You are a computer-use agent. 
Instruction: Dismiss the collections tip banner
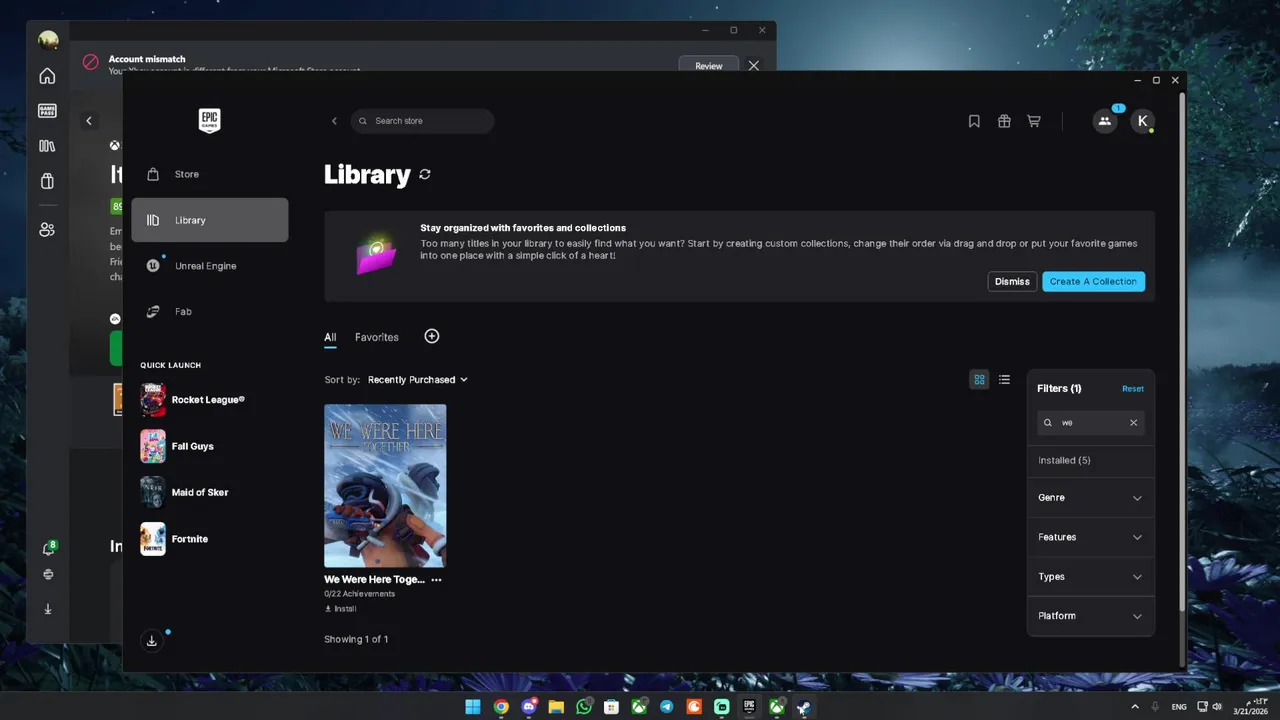[1012, 282]
